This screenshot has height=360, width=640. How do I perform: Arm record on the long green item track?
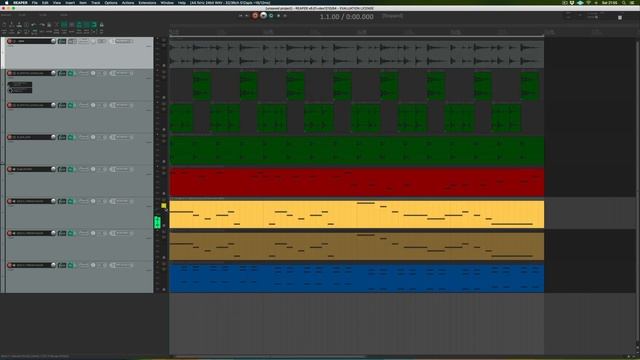tap(9, 137)
